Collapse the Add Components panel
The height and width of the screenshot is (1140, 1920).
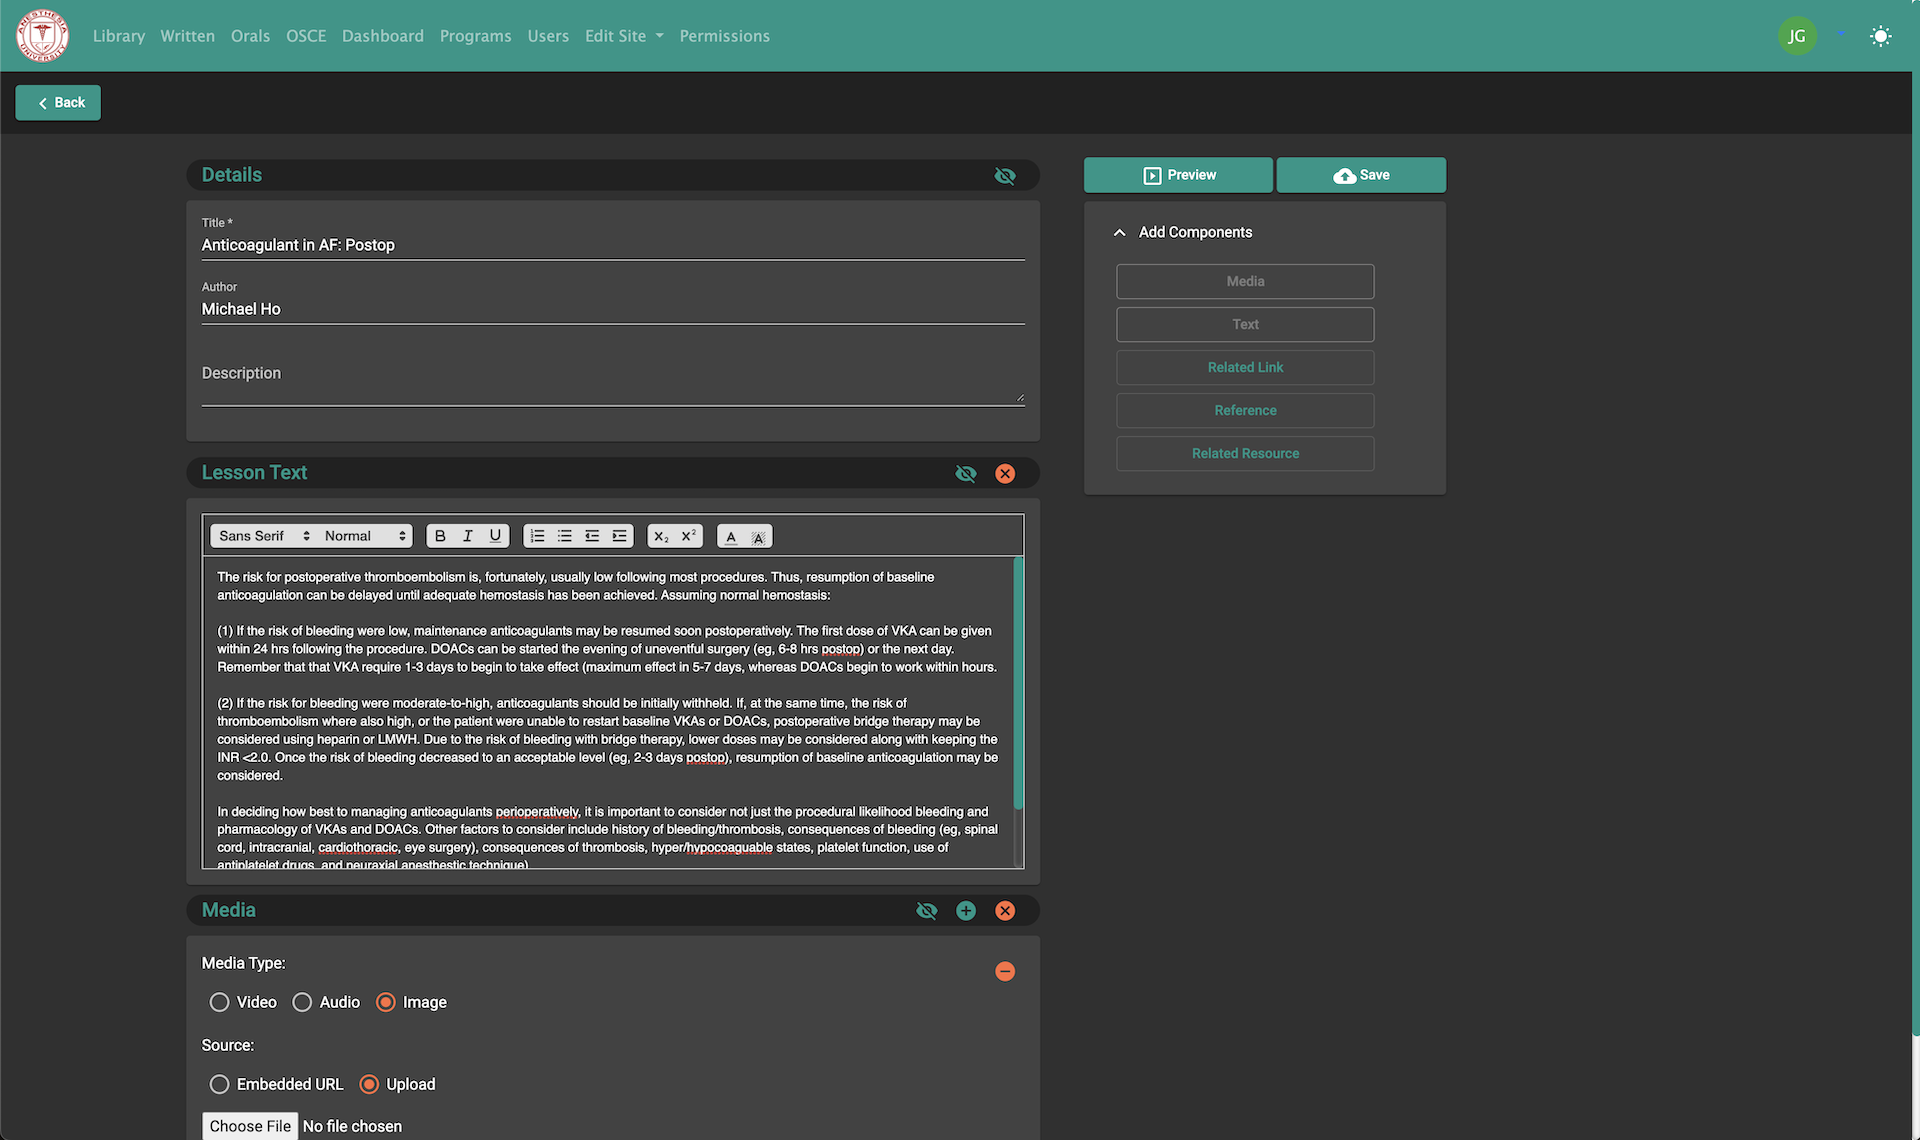1119,232
